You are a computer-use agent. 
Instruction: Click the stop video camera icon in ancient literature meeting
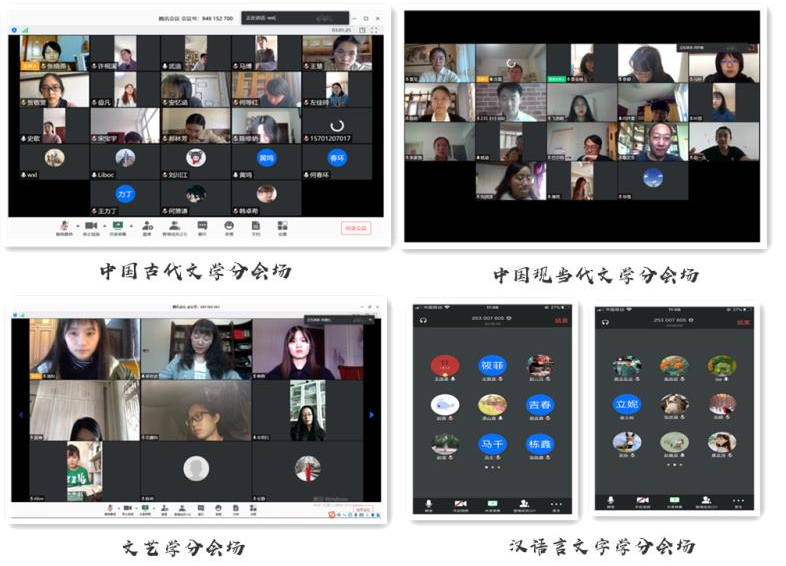pyautogui.click(x=92, y=226)
